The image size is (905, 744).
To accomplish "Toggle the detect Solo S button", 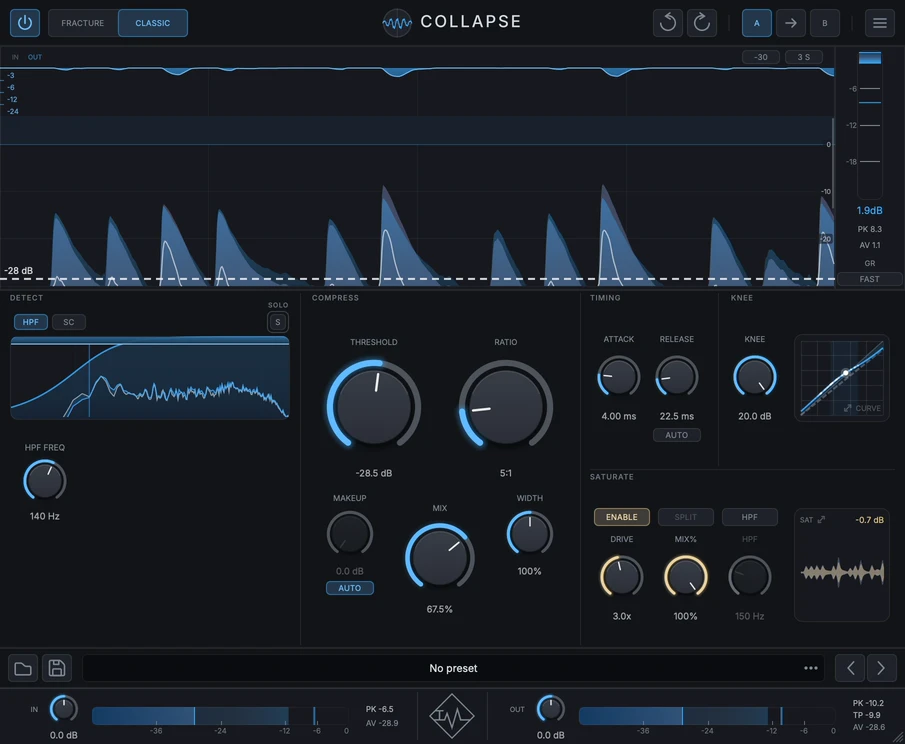I will [278, 322].
